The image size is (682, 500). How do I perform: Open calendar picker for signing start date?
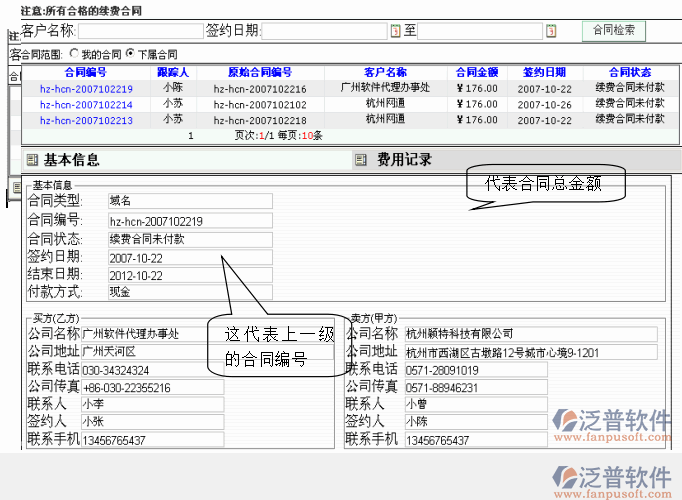click(396, 32)
